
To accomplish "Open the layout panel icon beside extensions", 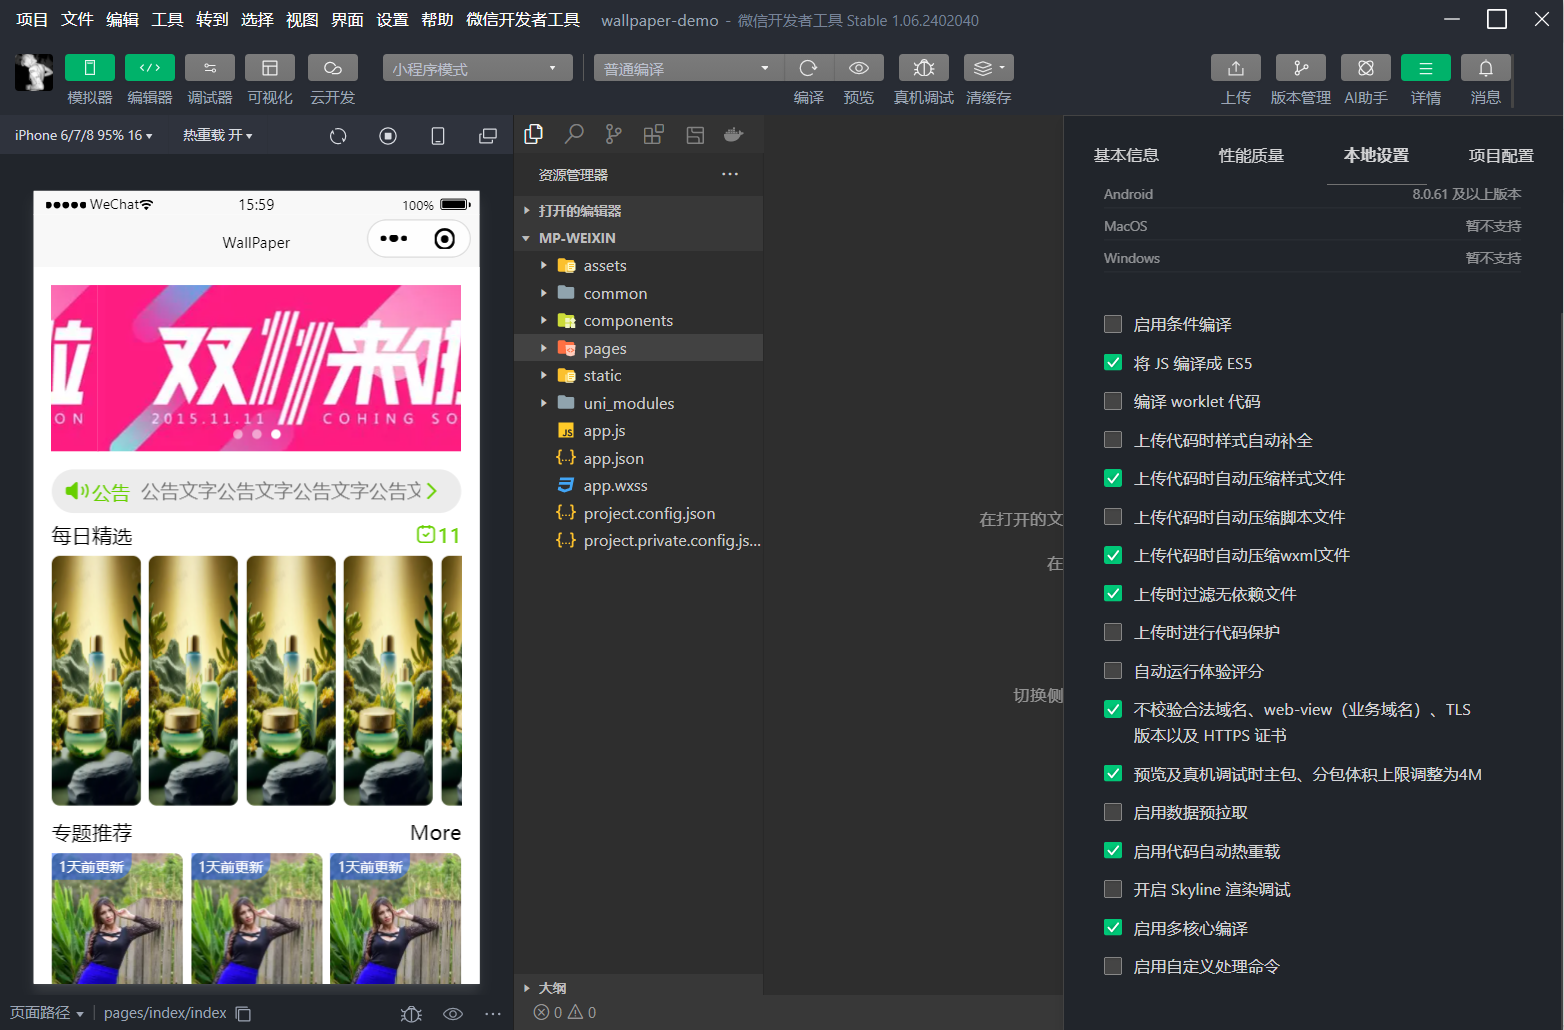I will click(x=695, y=135).
